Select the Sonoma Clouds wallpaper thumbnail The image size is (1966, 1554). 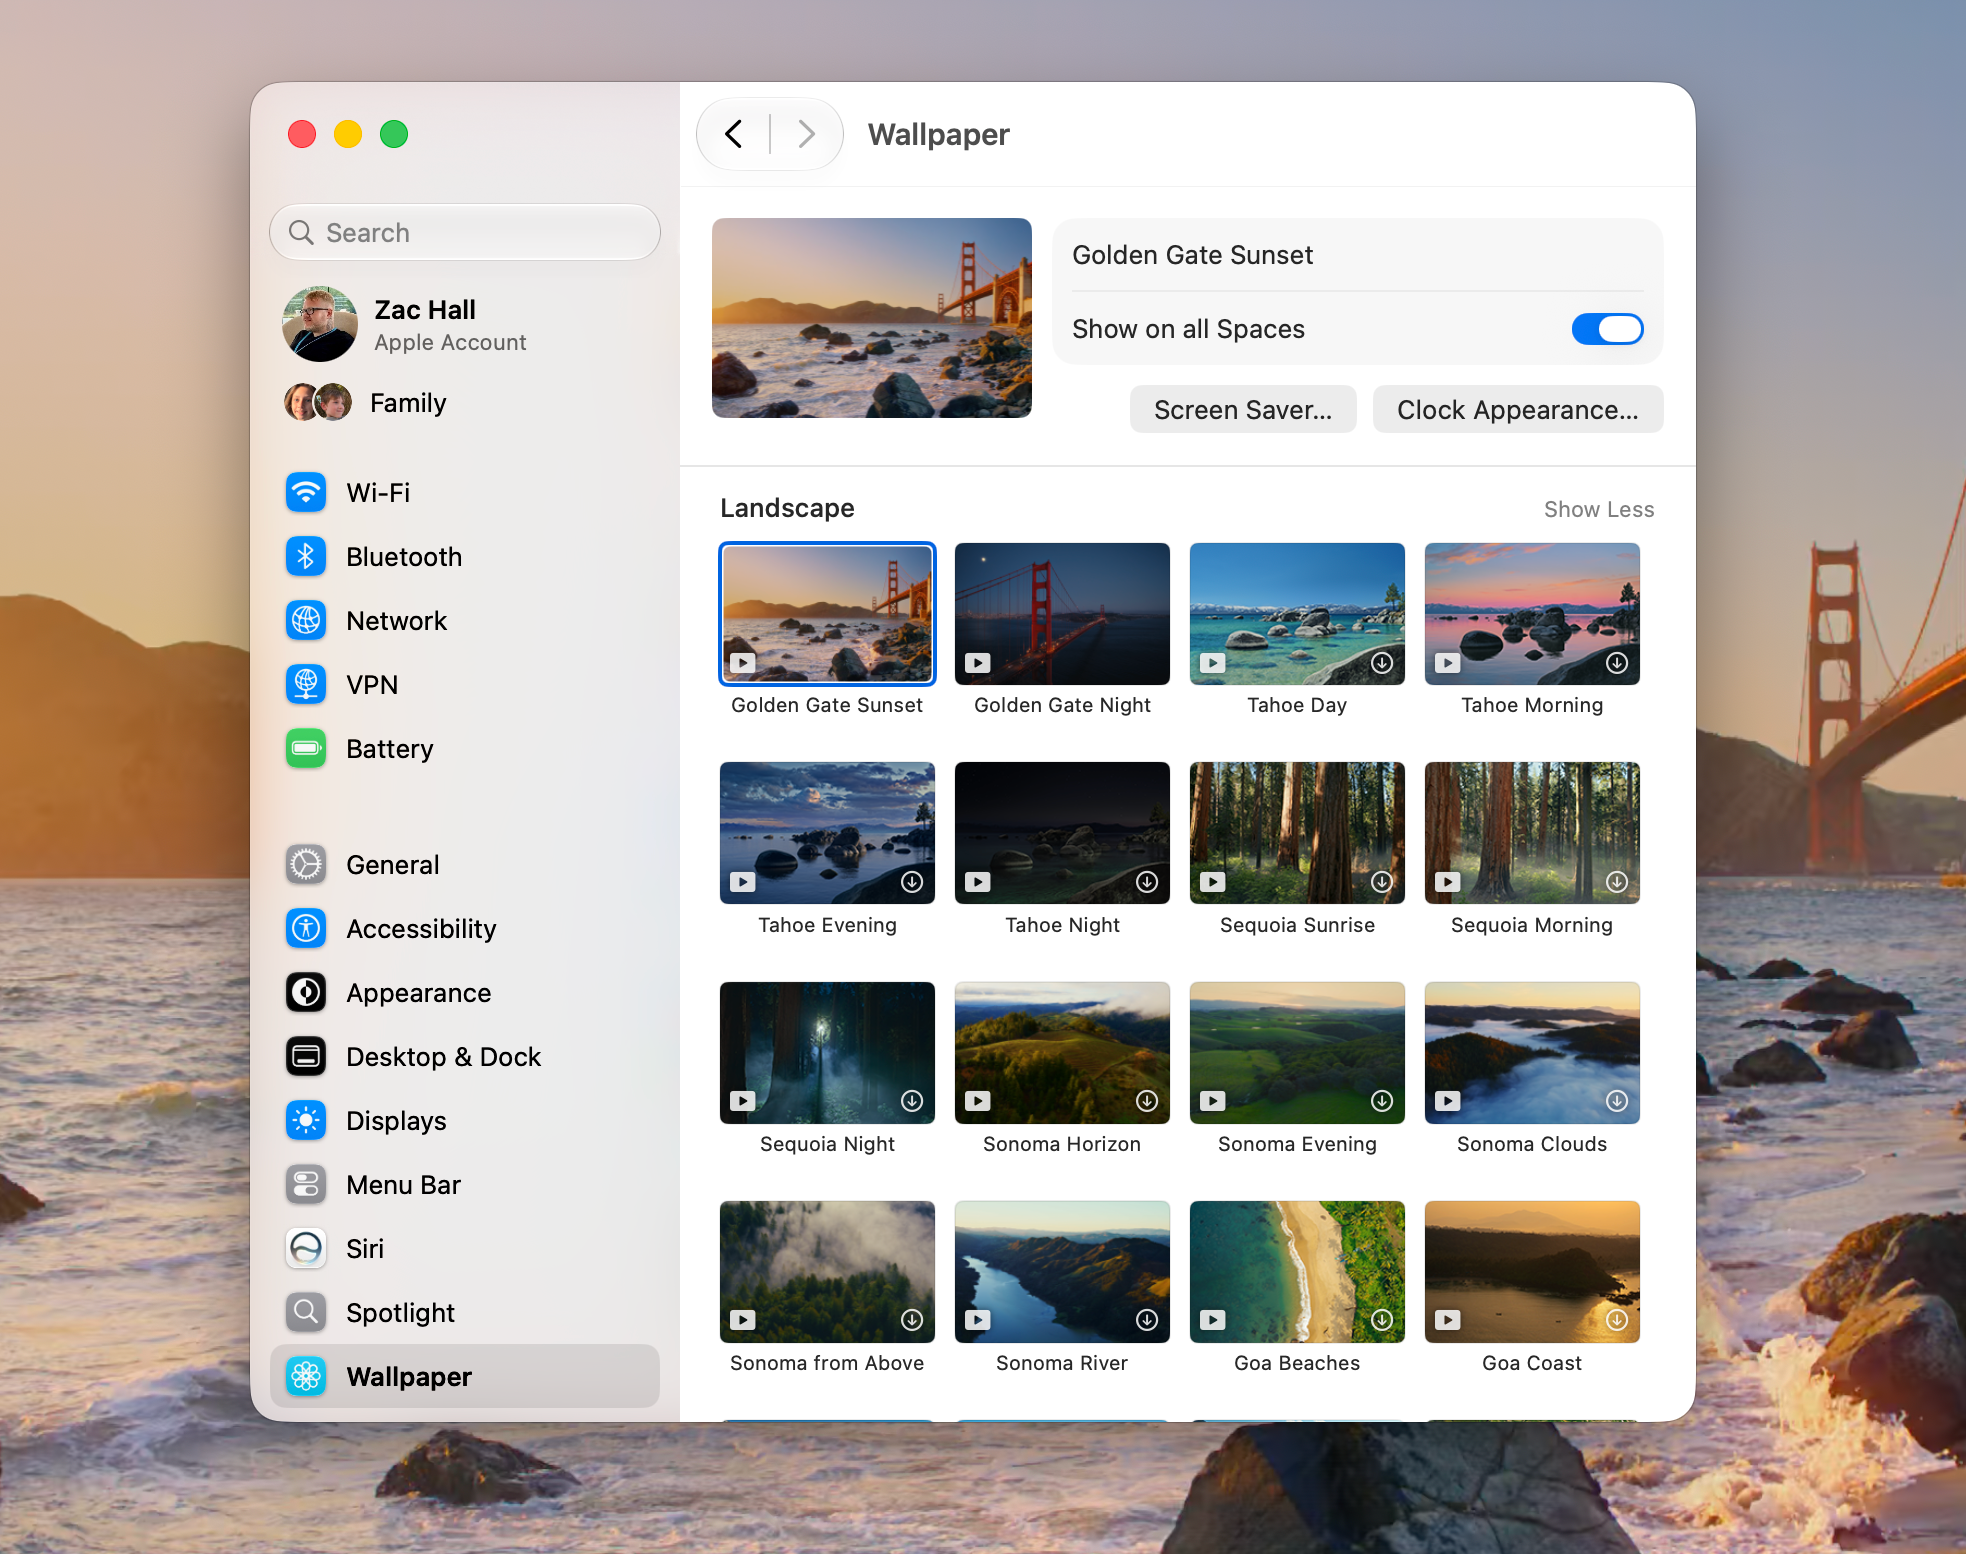(1532, 1052)
